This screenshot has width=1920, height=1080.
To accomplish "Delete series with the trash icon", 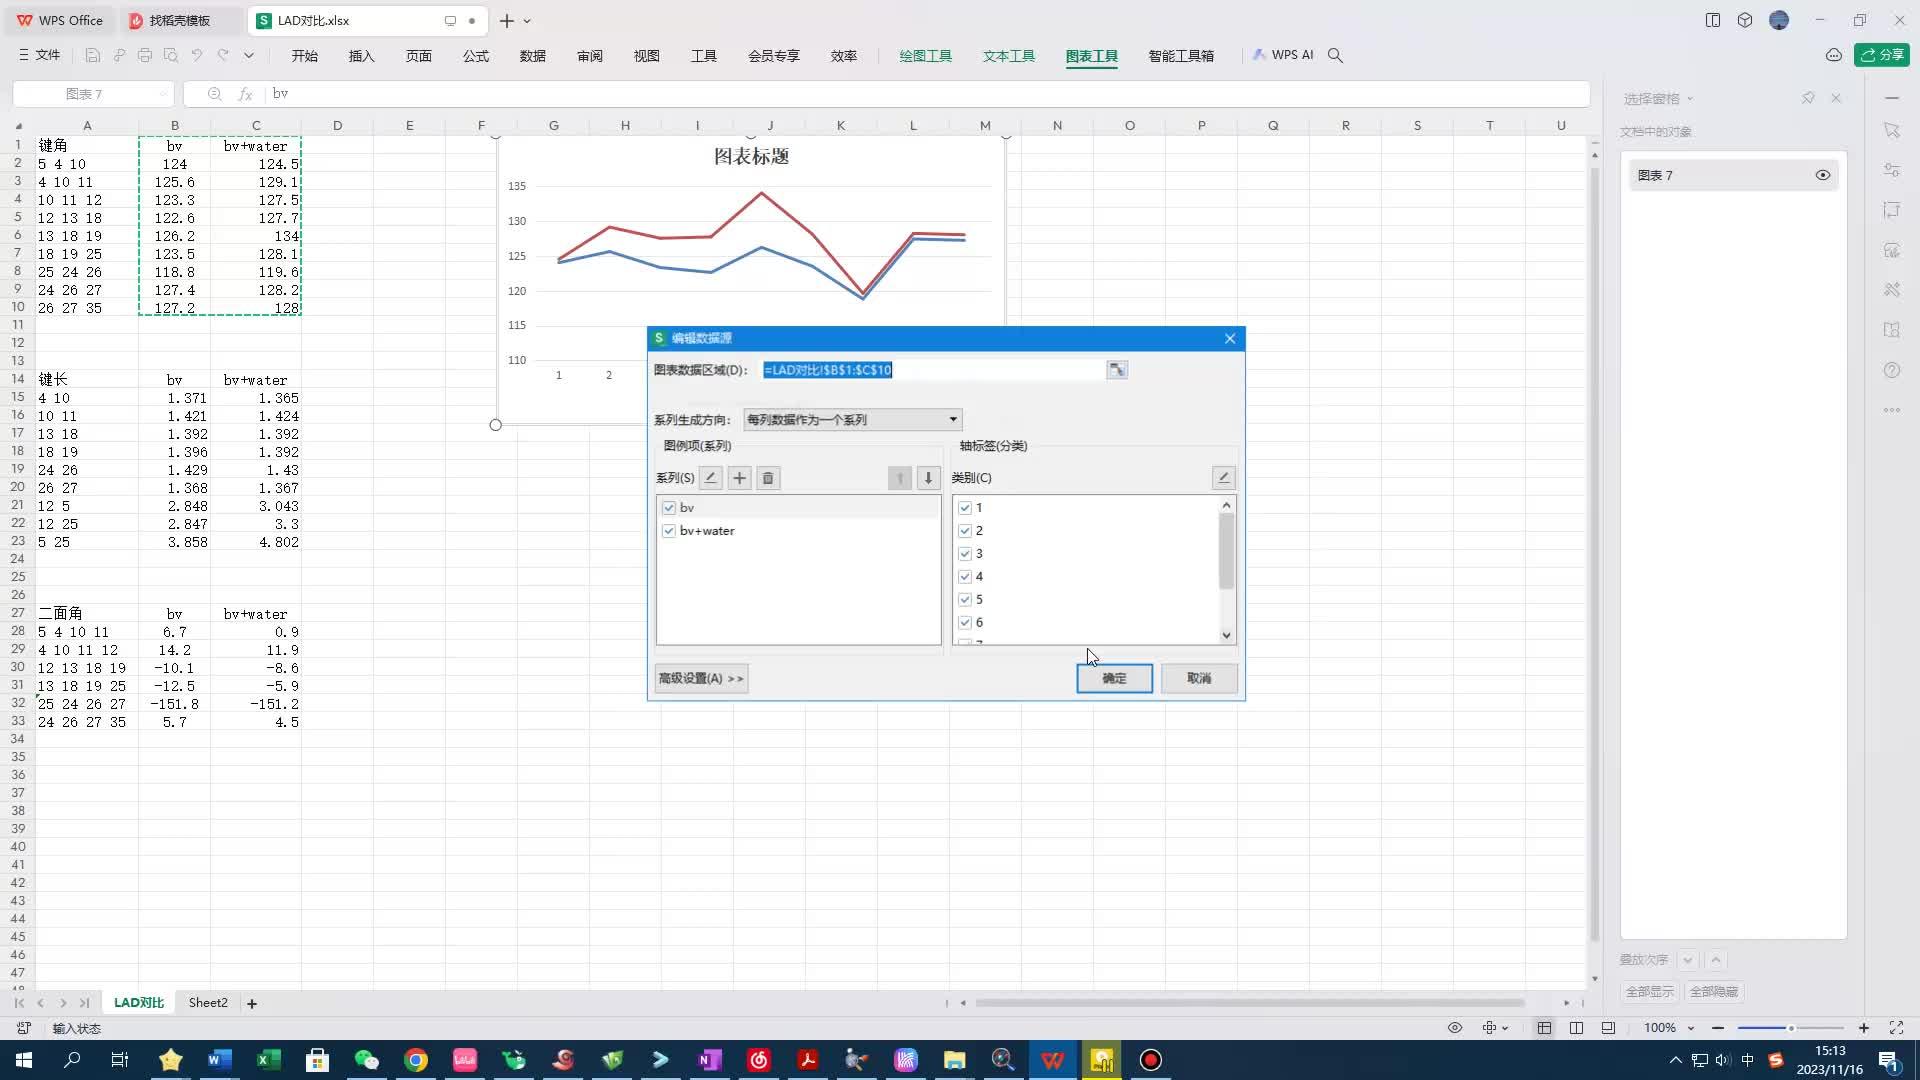I will pos(768,478).
